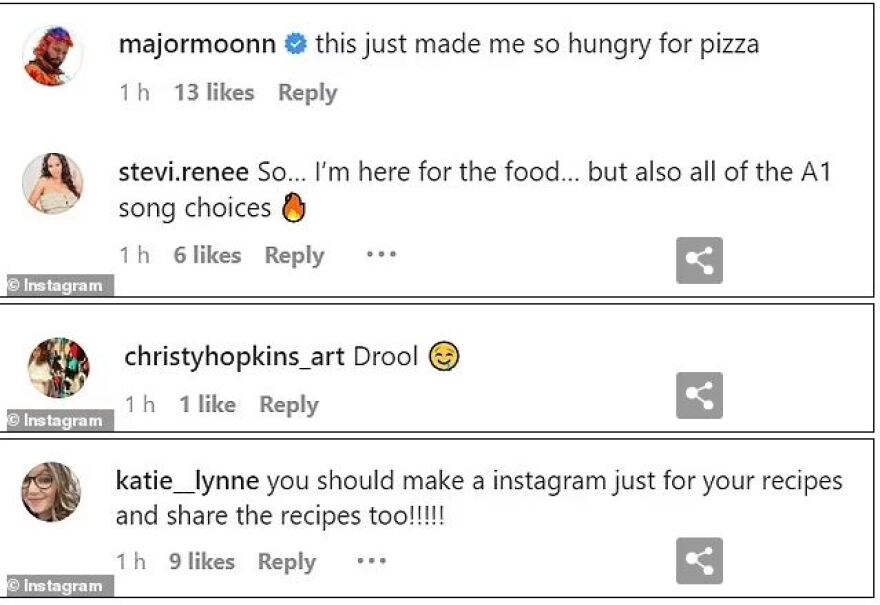Open katie__lynne's avatar
Image resolution: width=880 pixels, height=605 pixels.
coord(51,492)
